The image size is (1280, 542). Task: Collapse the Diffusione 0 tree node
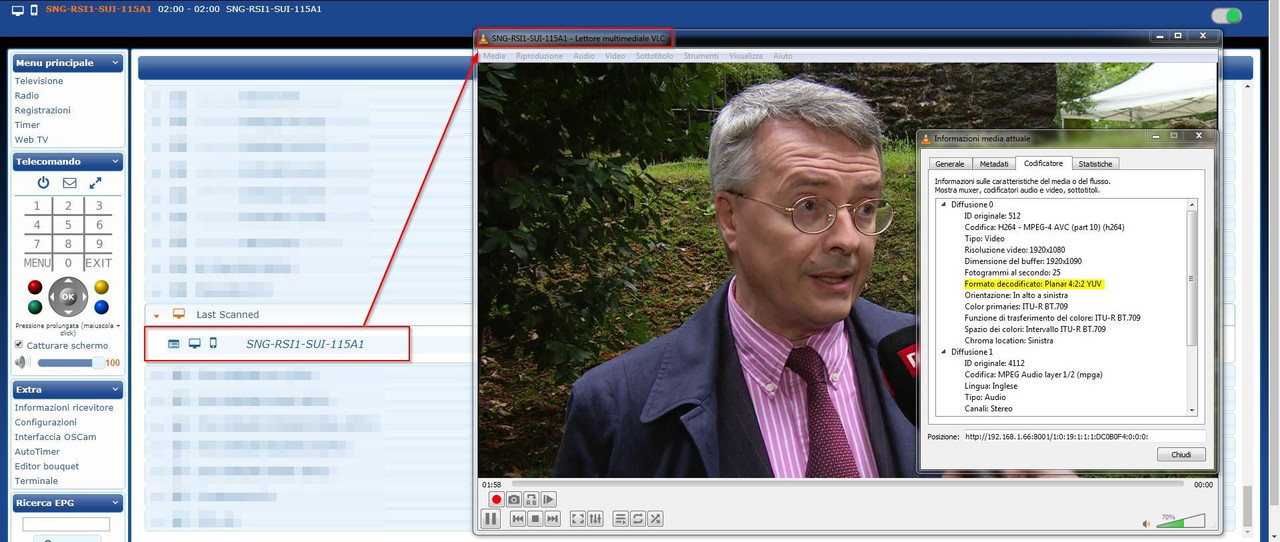coord(942,204)
